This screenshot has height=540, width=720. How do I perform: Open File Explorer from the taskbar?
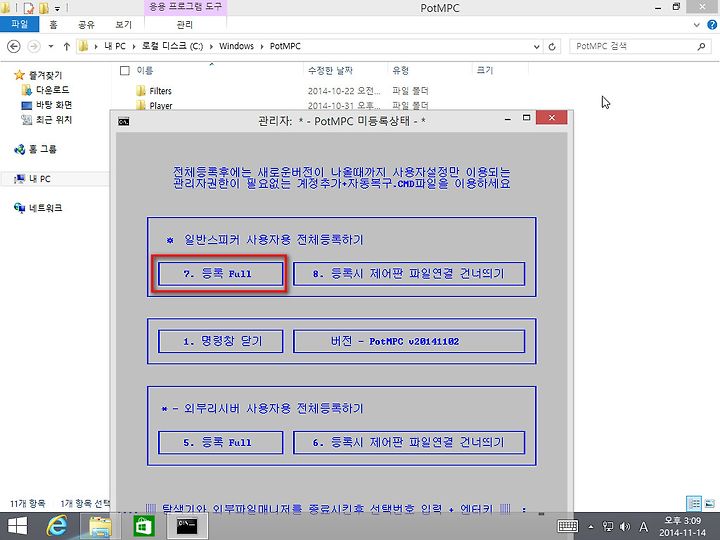point(100,526)
